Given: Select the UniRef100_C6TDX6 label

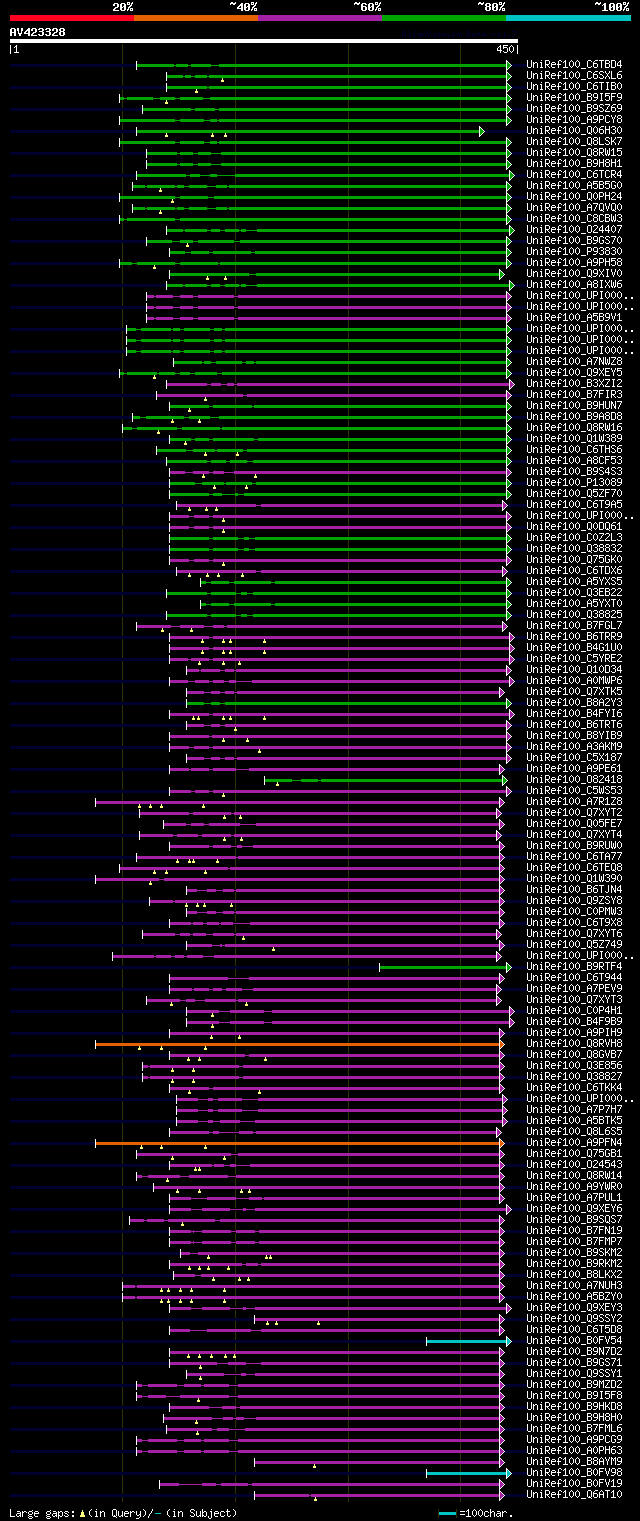Looking at the screenshot, I should (x=574, y=570).
